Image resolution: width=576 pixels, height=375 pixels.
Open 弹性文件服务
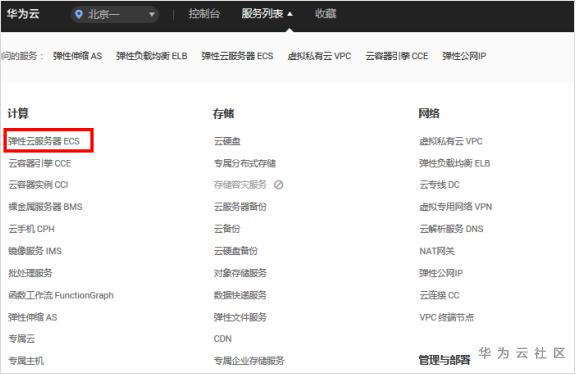tap(240, 317)
